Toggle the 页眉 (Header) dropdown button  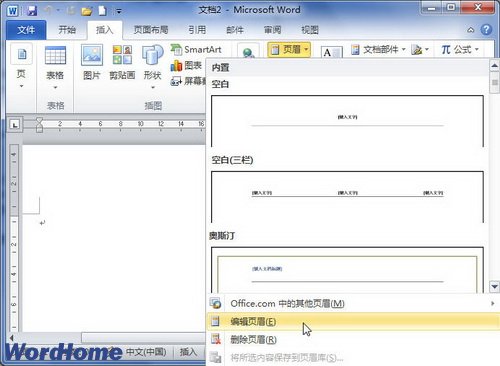click(289, 50)
